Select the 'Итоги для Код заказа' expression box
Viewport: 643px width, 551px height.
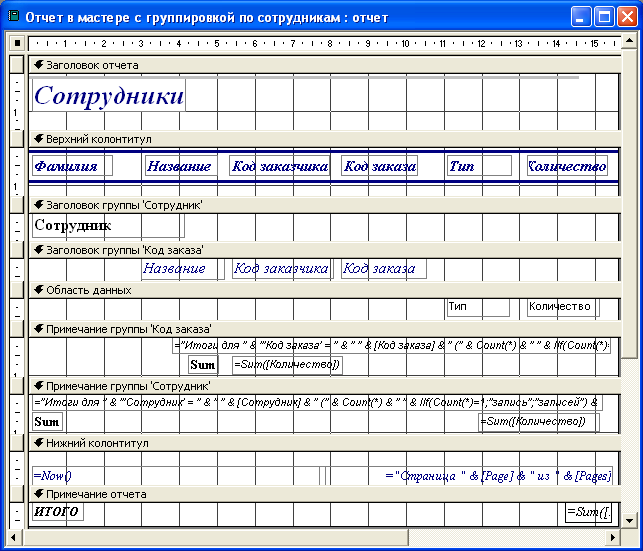391,346
